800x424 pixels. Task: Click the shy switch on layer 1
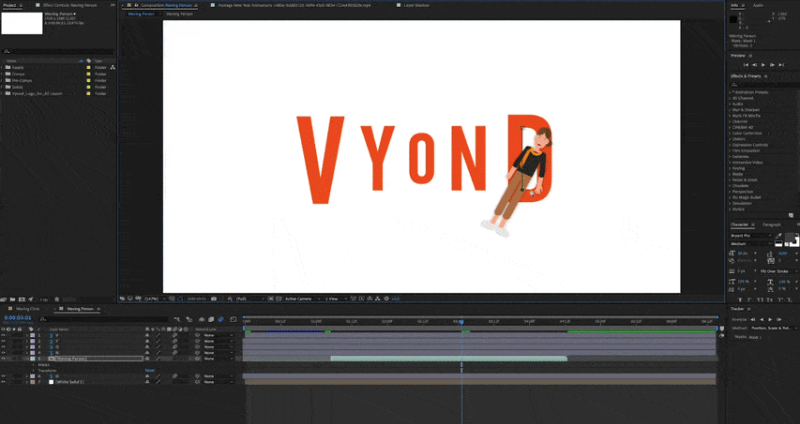[147, 335]
